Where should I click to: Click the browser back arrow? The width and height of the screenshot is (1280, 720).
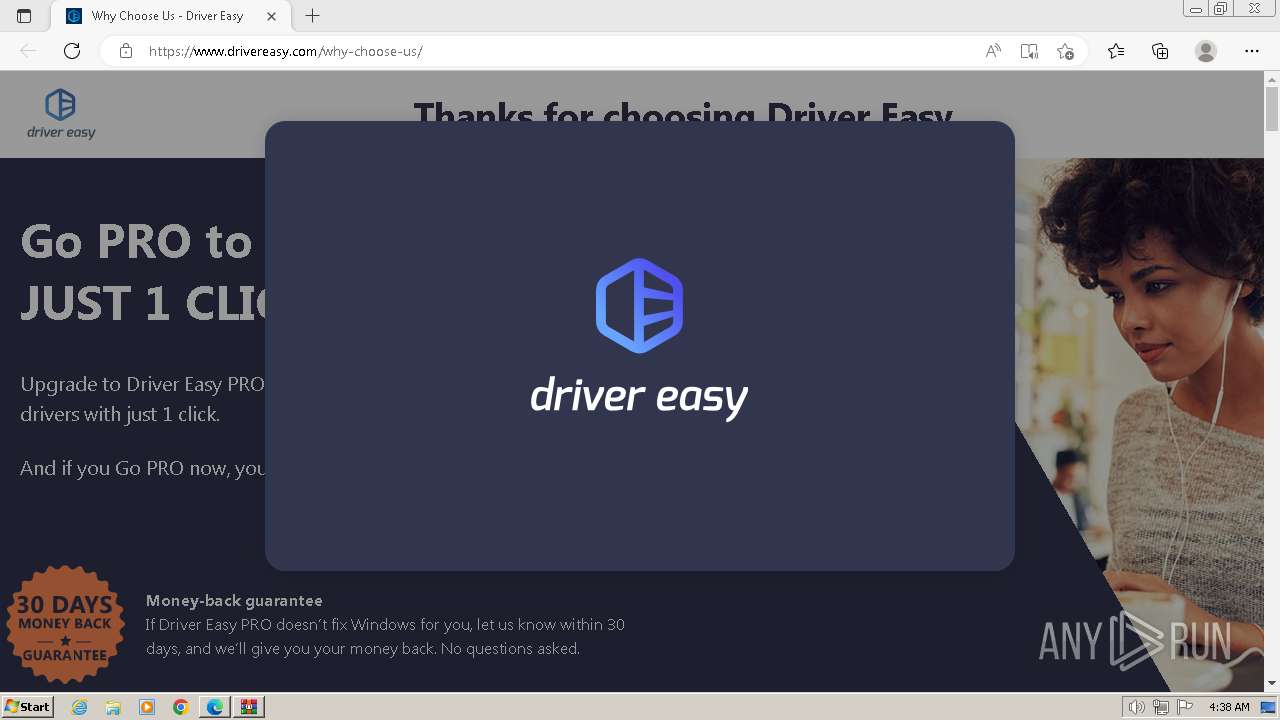[28, 51]
